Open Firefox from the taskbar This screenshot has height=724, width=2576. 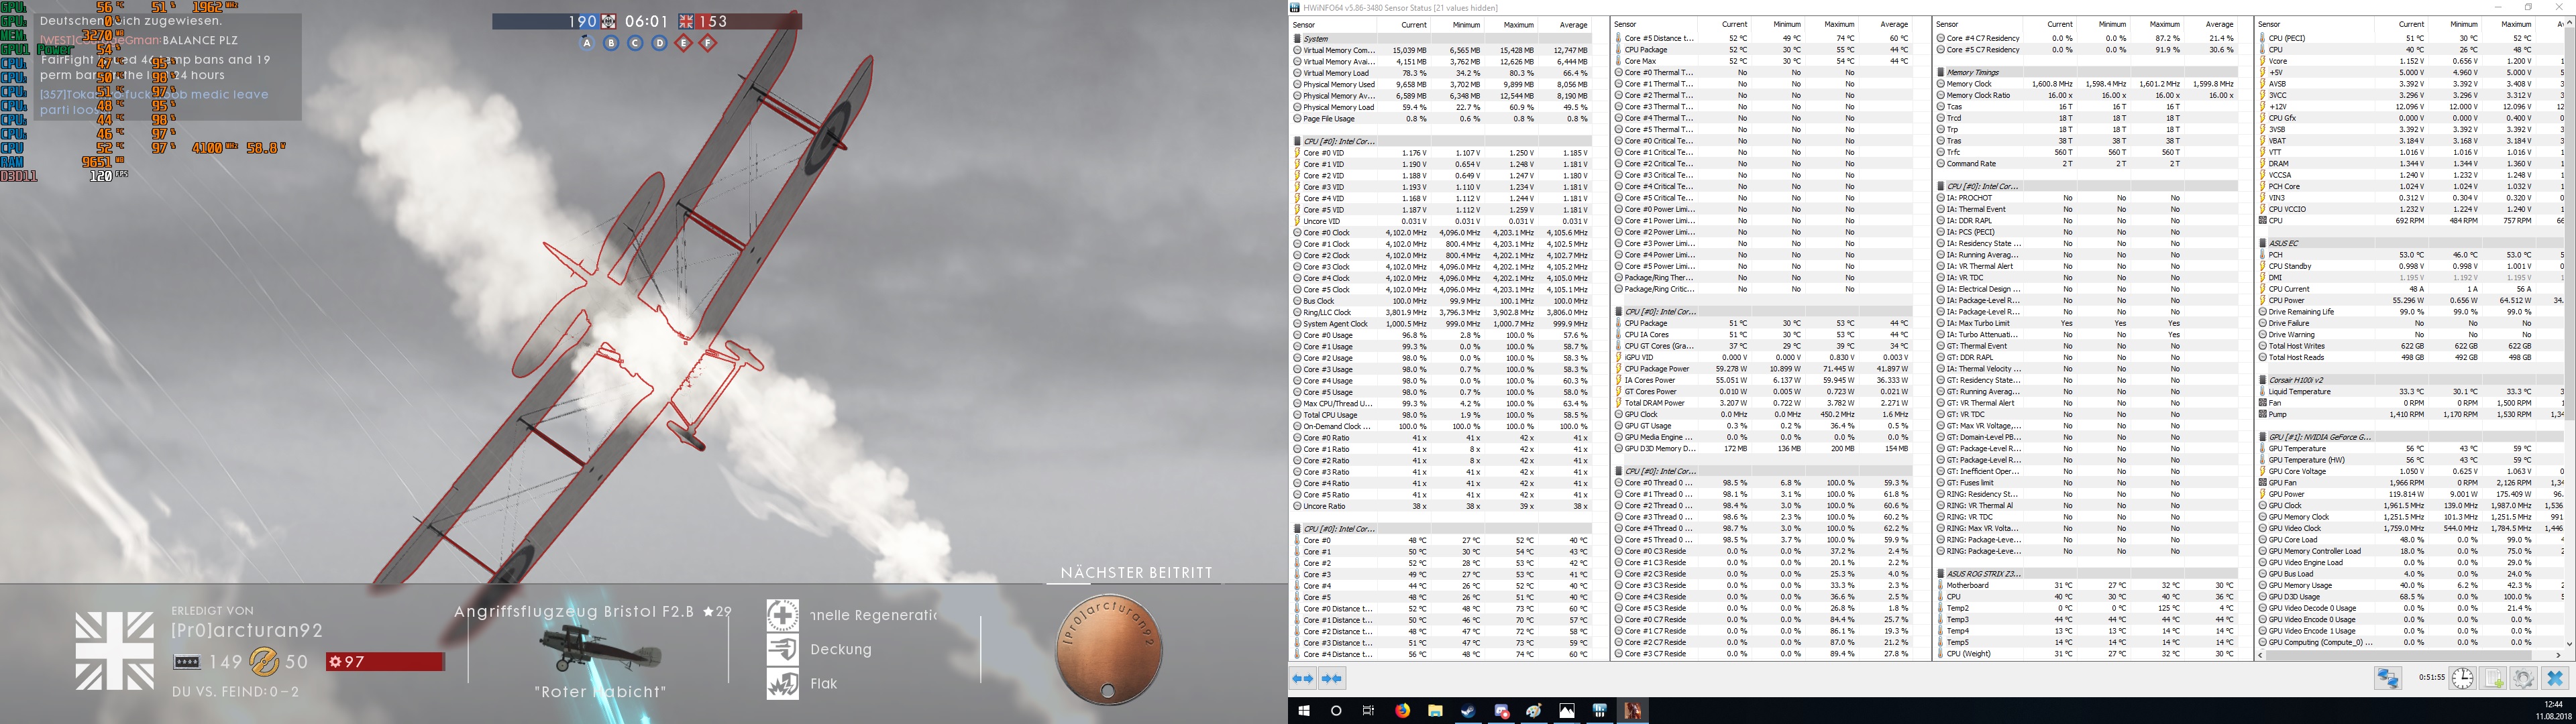pyautogui.click(x=1402, y=711)
